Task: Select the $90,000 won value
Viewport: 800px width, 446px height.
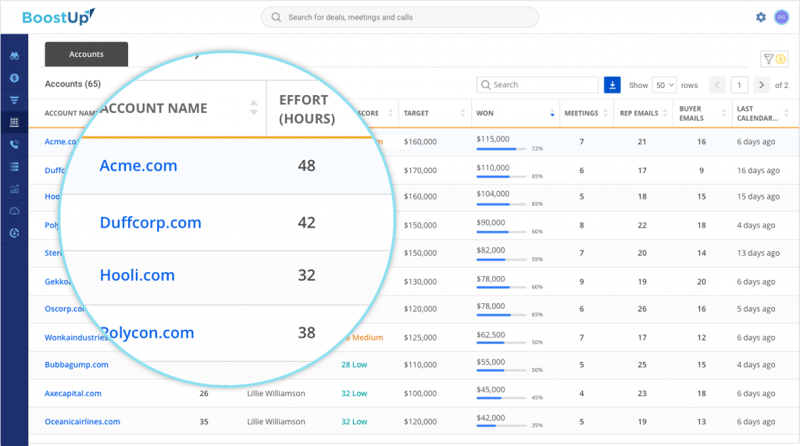Action: 491,222
